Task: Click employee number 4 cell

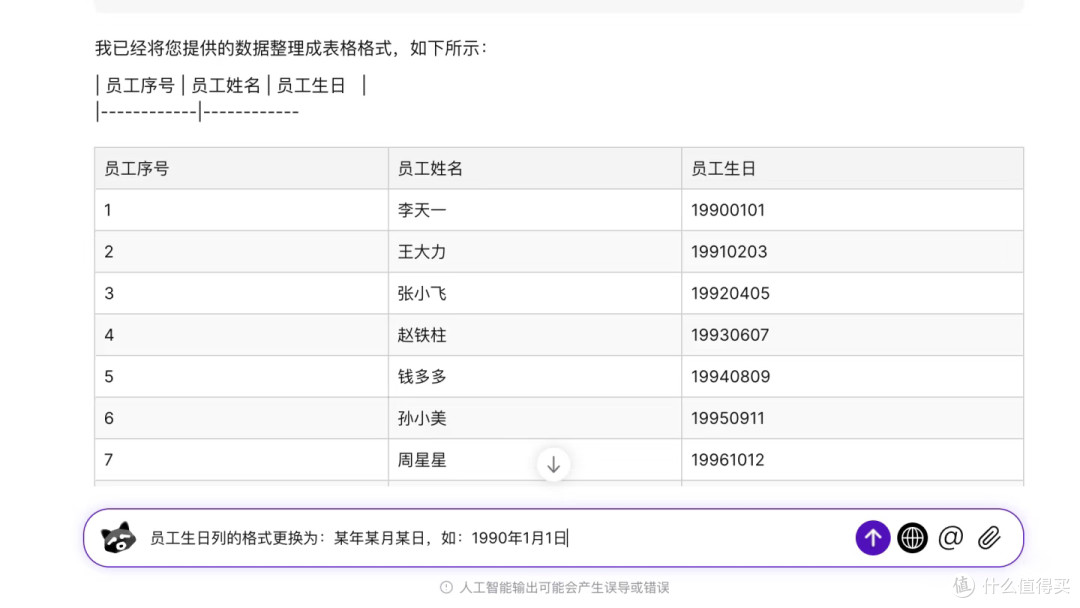Action: [241, 335]
